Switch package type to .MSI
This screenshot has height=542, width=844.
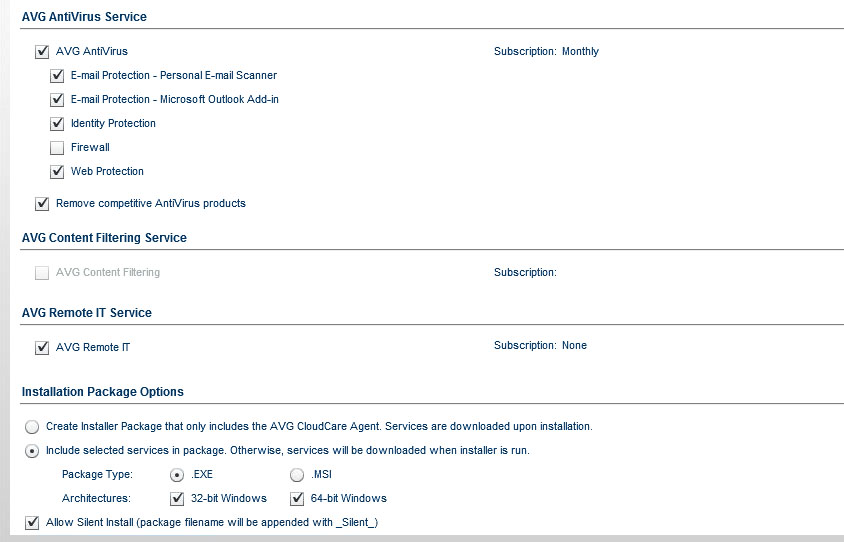[297, 474]
